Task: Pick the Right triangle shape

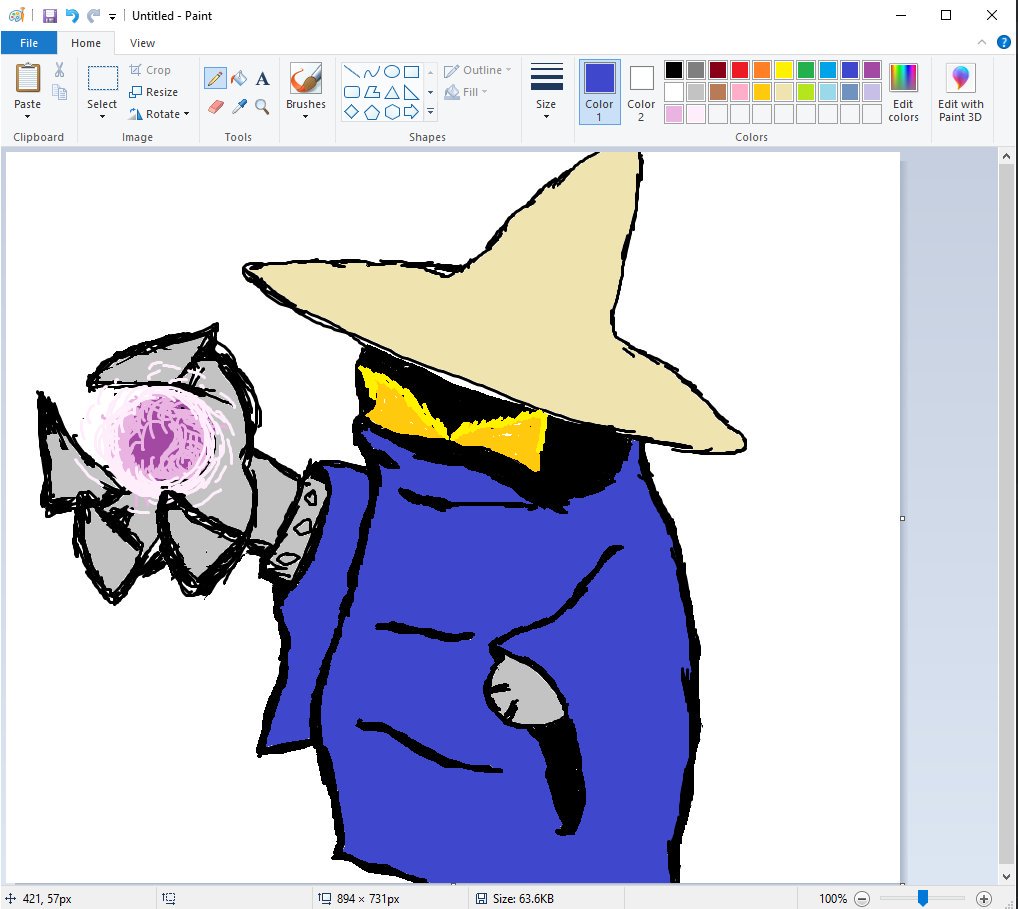Action: (412, 92)
